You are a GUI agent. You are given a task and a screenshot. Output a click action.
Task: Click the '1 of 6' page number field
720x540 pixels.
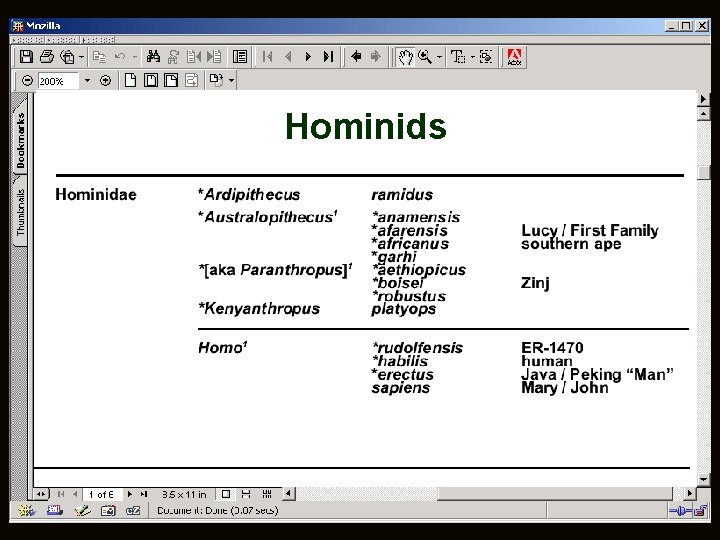coord(102,495)
